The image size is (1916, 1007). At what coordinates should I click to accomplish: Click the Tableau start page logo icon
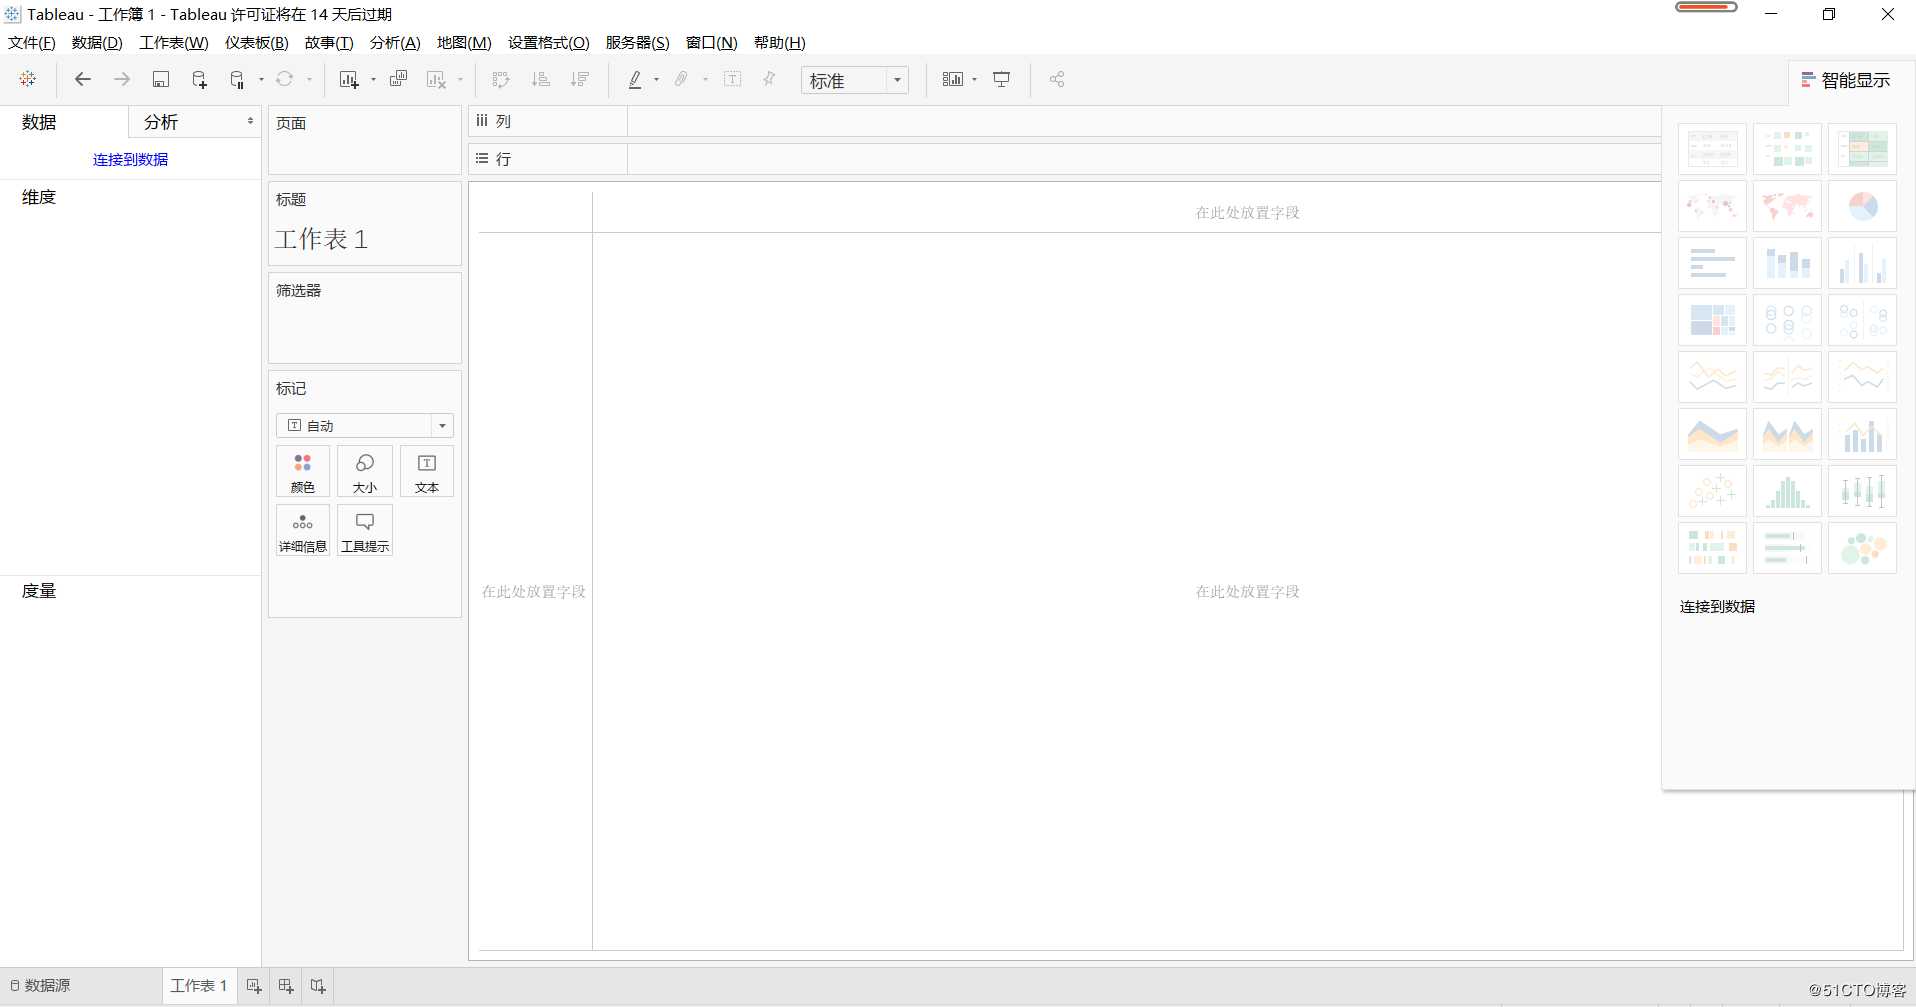[x=27, y=79]
